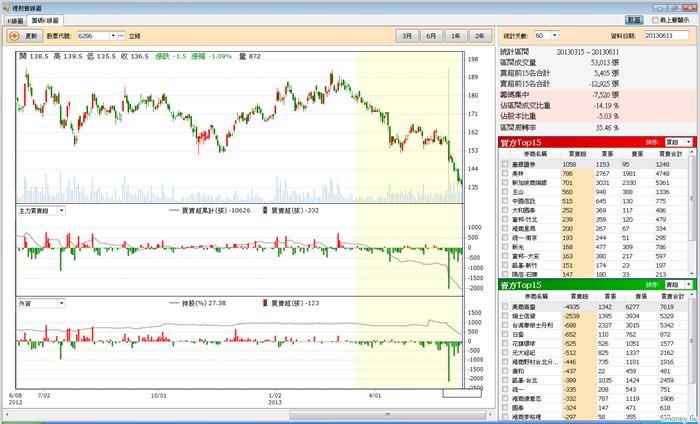Tick the buy-side row checkbox with 252 net
Viewport: 700px width, 424px height.
pyautogui.click(x=505, y=210)
